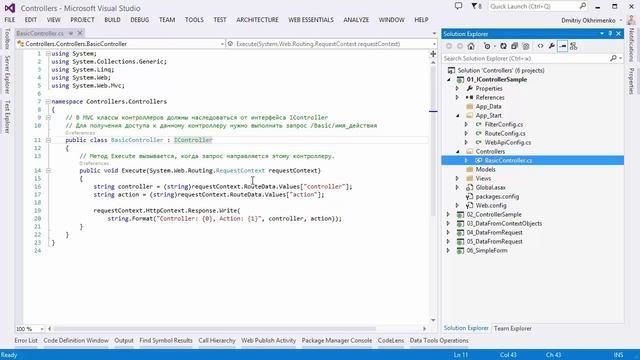Expand the 02_ControllerSample project
Viewport: 640px width, 360px height.
[449, 214]
